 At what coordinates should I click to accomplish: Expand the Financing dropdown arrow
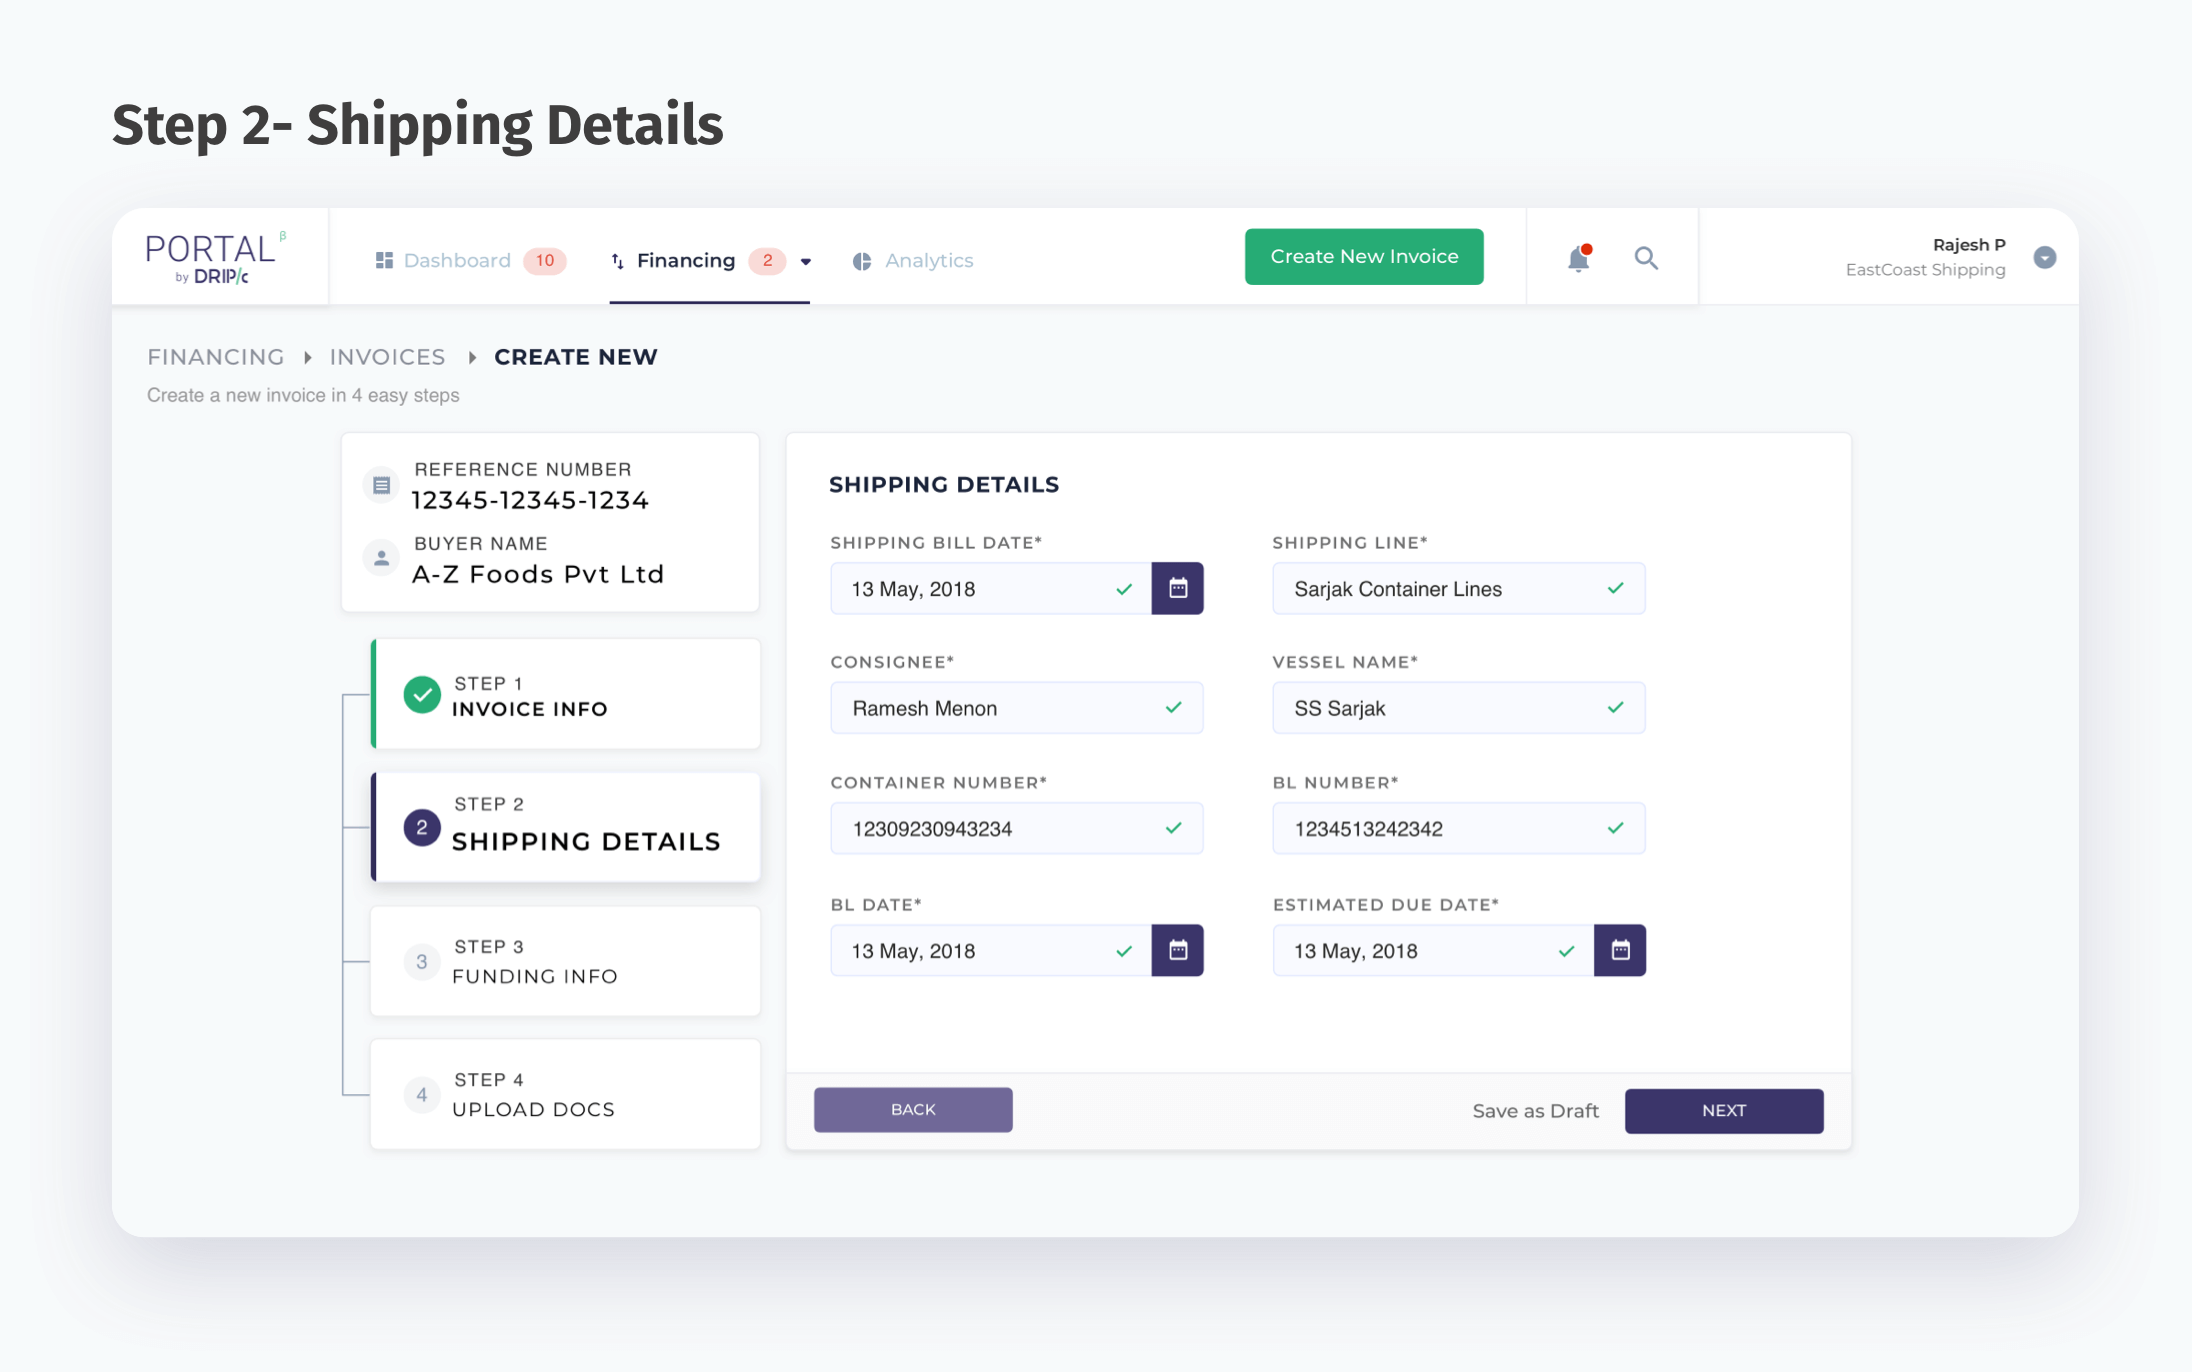806,262
